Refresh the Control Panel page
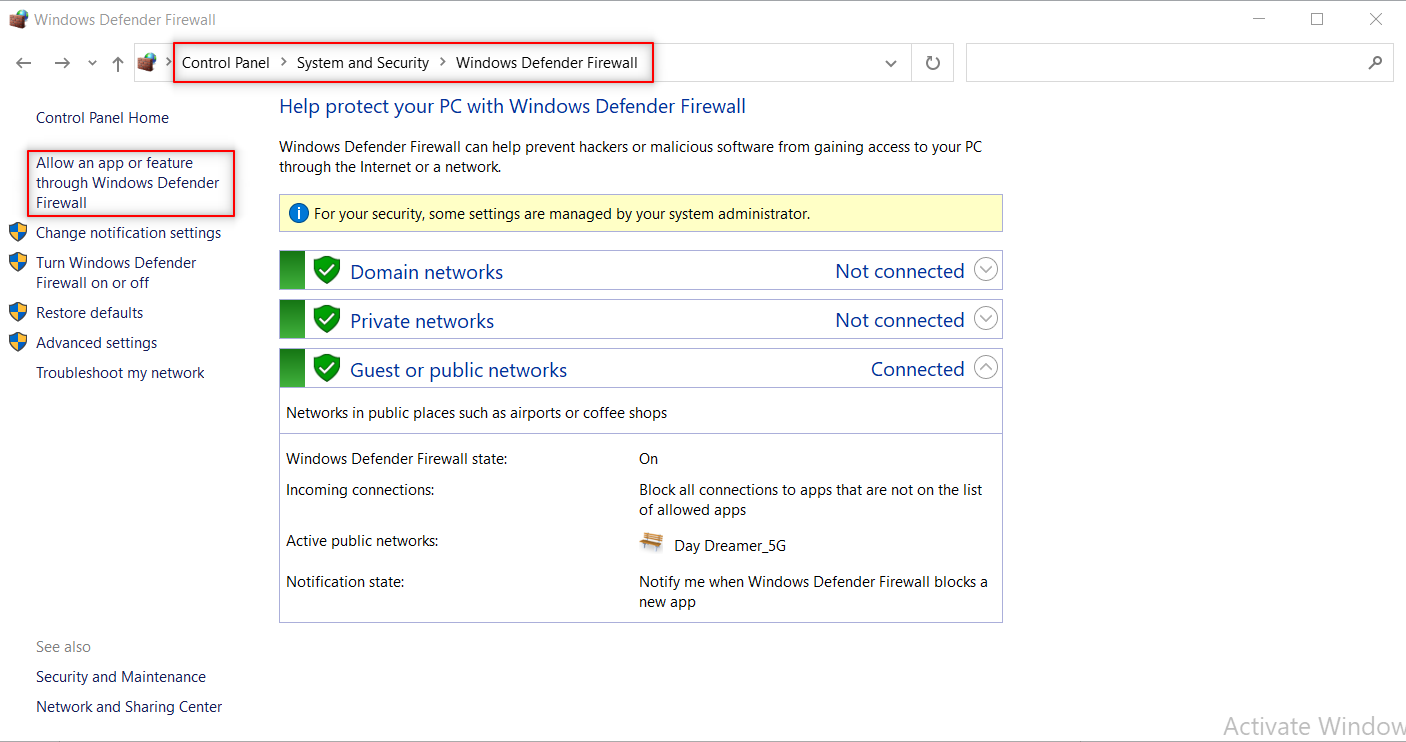The image size is (1406, 742). [x=933, y=63]
